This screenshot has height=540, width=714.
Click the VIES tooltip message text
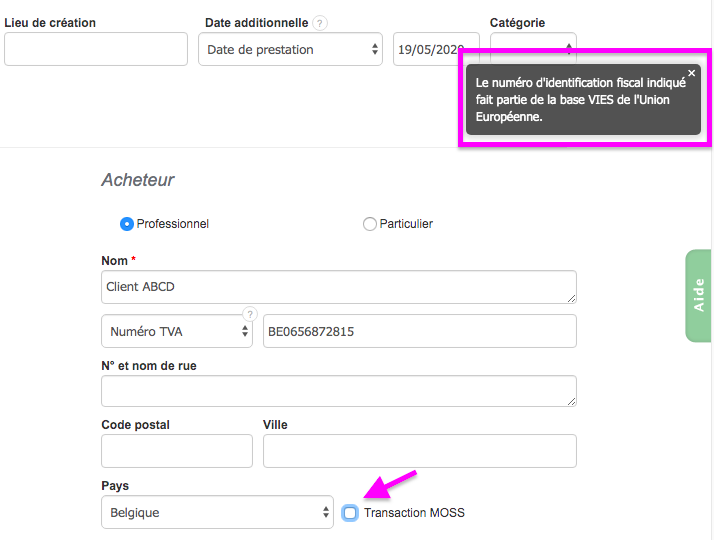(580, 100)
